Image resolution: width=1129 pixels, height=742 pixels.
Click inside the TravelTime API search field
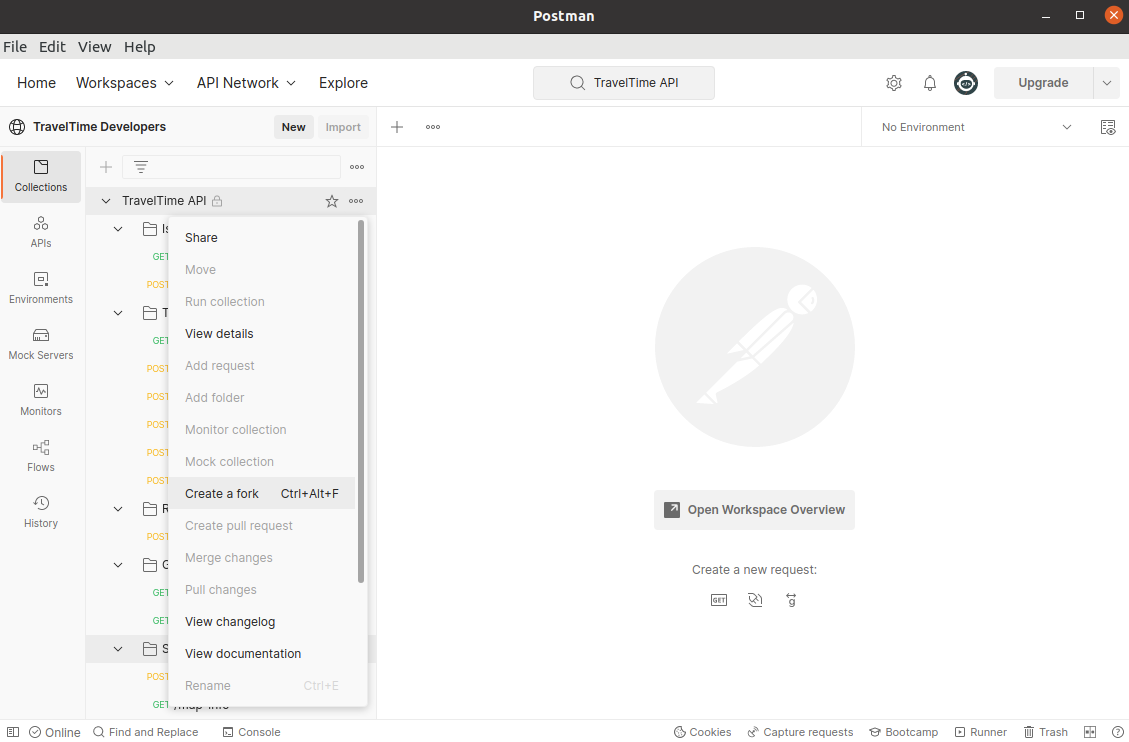click(x=623, y=83)
